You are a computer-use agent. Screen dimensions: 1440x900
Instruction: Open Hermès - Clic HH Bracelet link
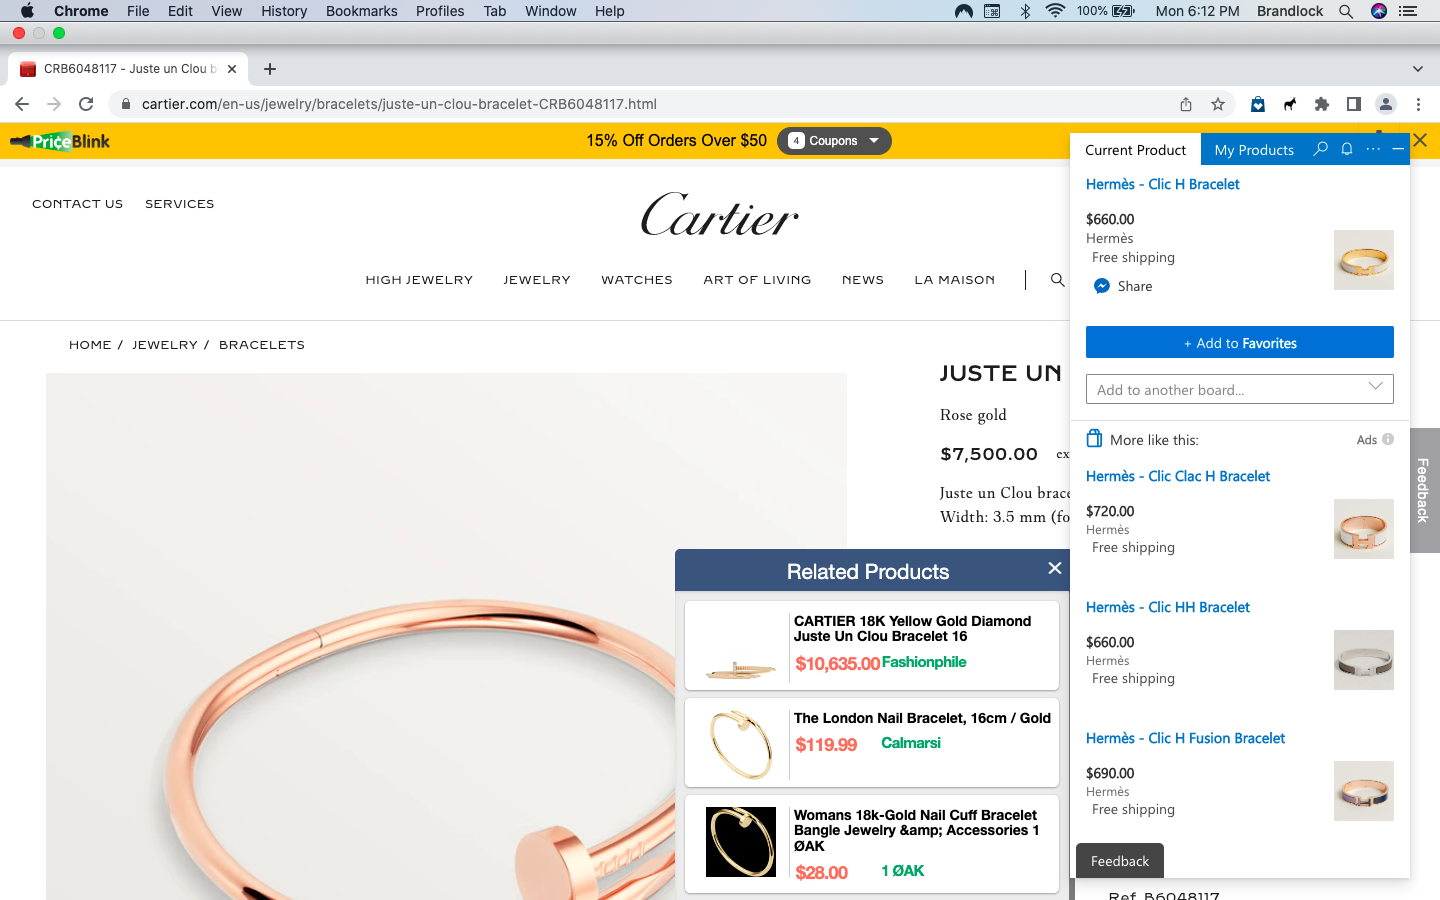pyautogui.click(x=1168, y=607)
